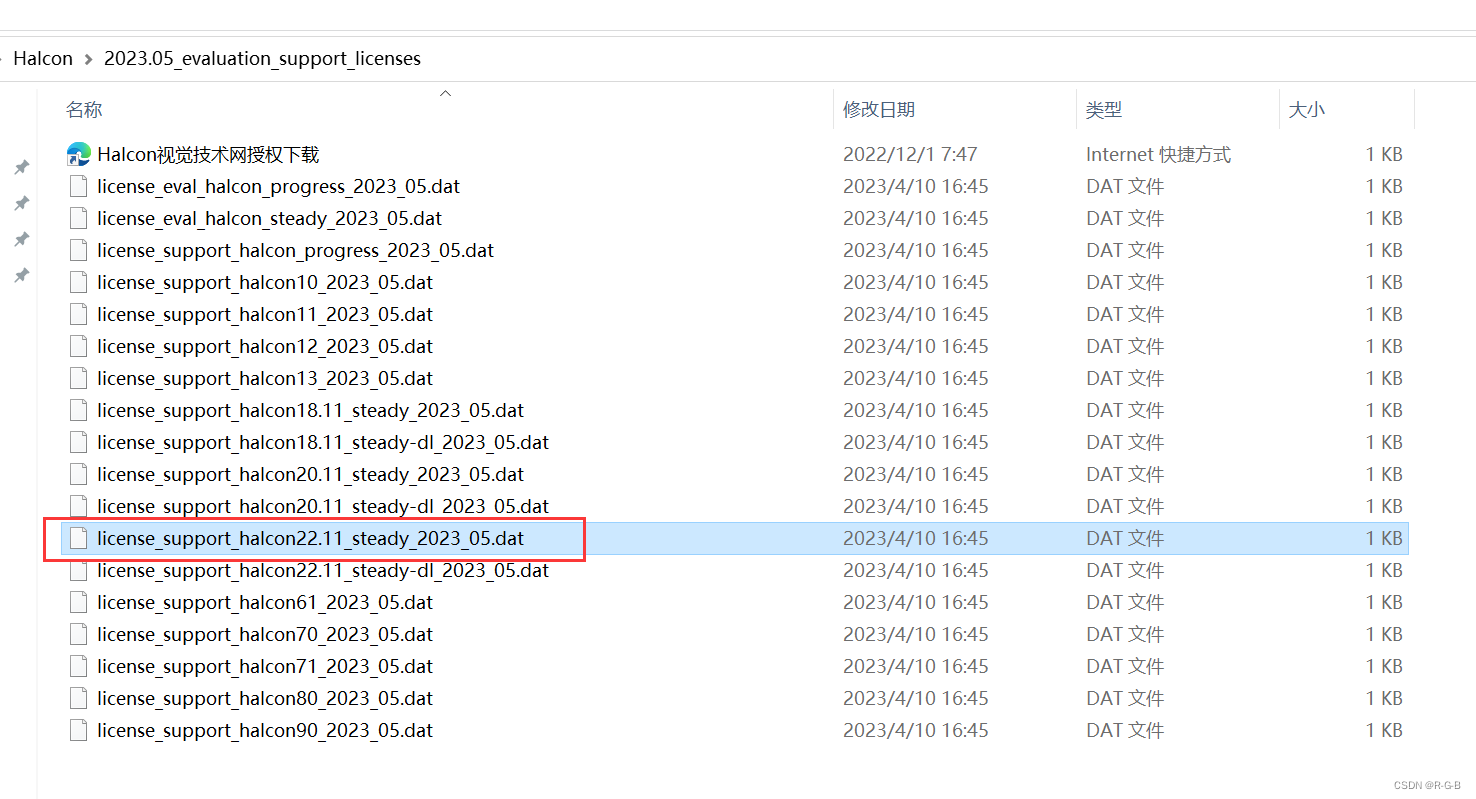The image size is (1476, 799).
Task: Click file icon of license_eval_halcon_progress_2023_05.dat
Action: point(78,186)
